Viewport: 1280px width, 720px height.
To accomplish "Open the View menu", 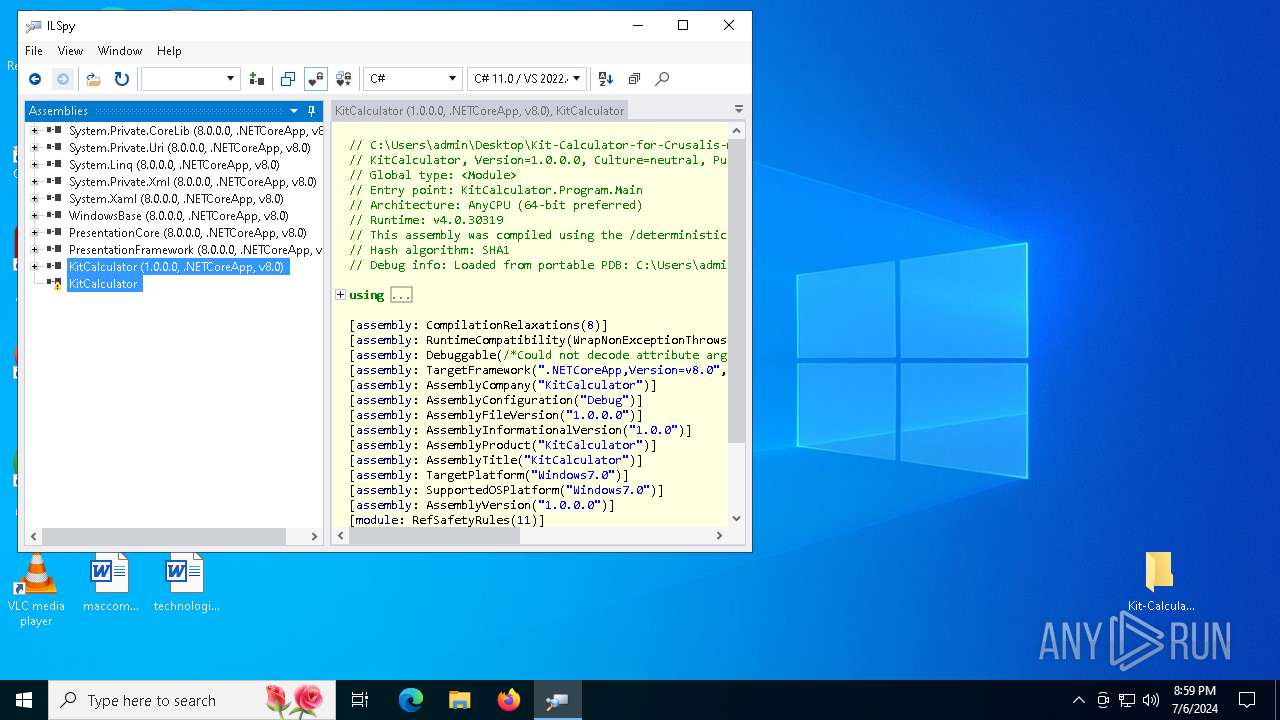I will (x=70, y=51).
